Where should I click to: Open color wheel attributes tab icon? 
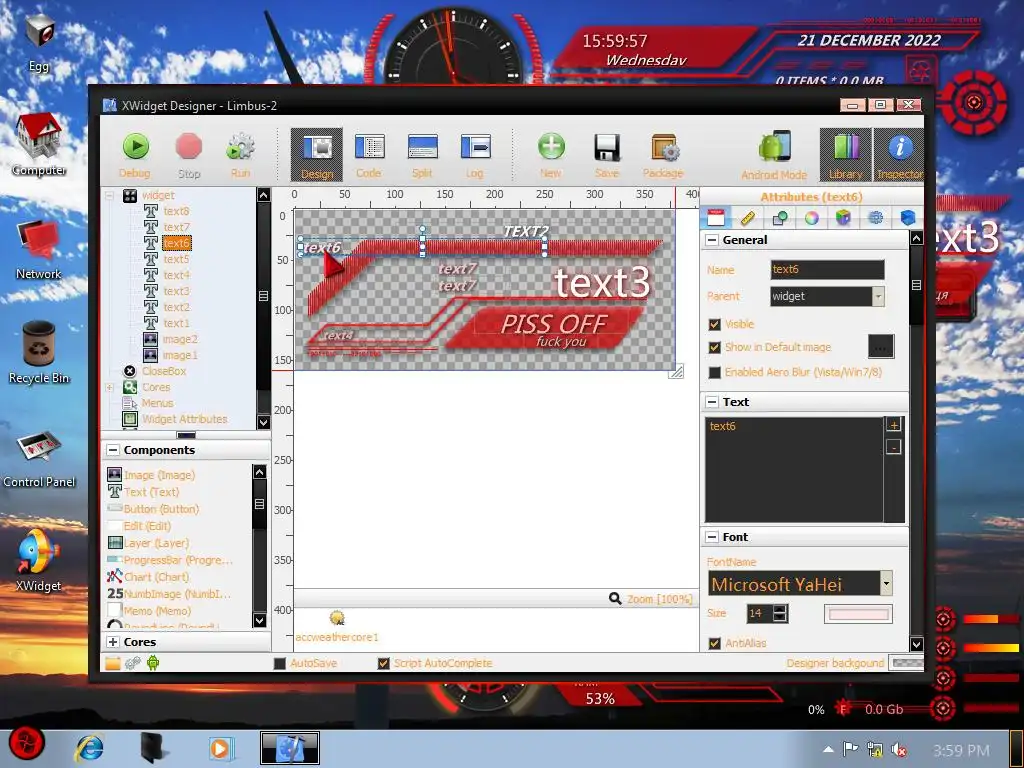pos(812,217)
